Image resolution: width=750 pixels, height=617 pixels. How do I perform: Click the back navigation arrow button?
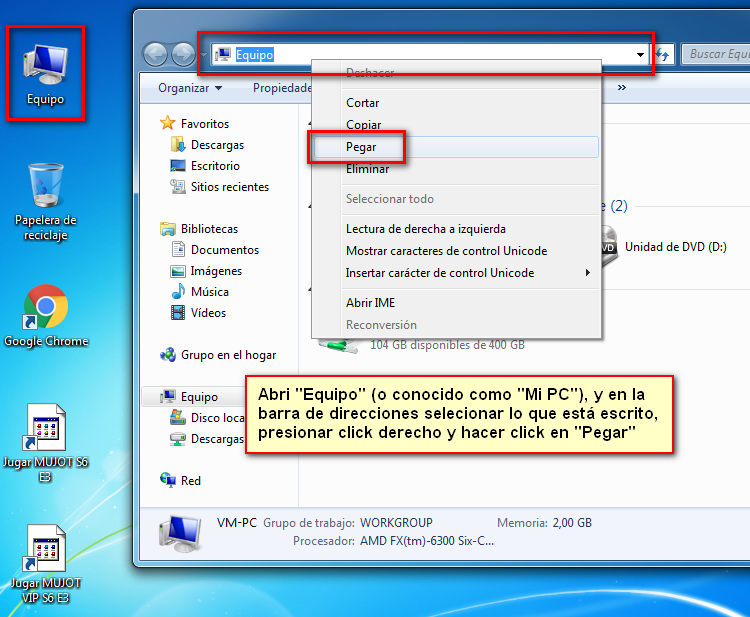[155, 55]
